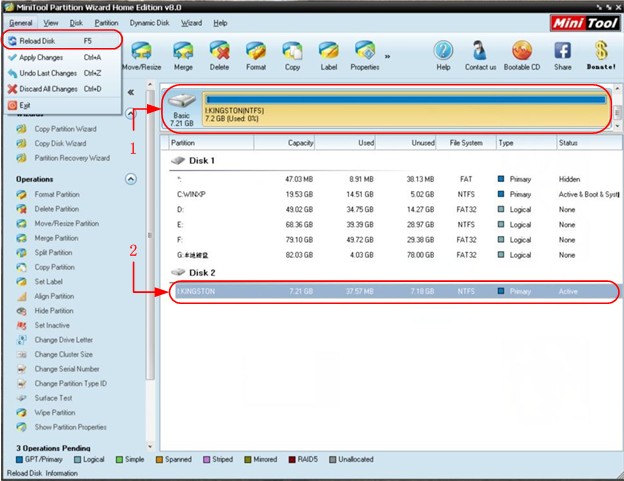Click the Move/Resize toolbar icon

(x=142, y=51)
